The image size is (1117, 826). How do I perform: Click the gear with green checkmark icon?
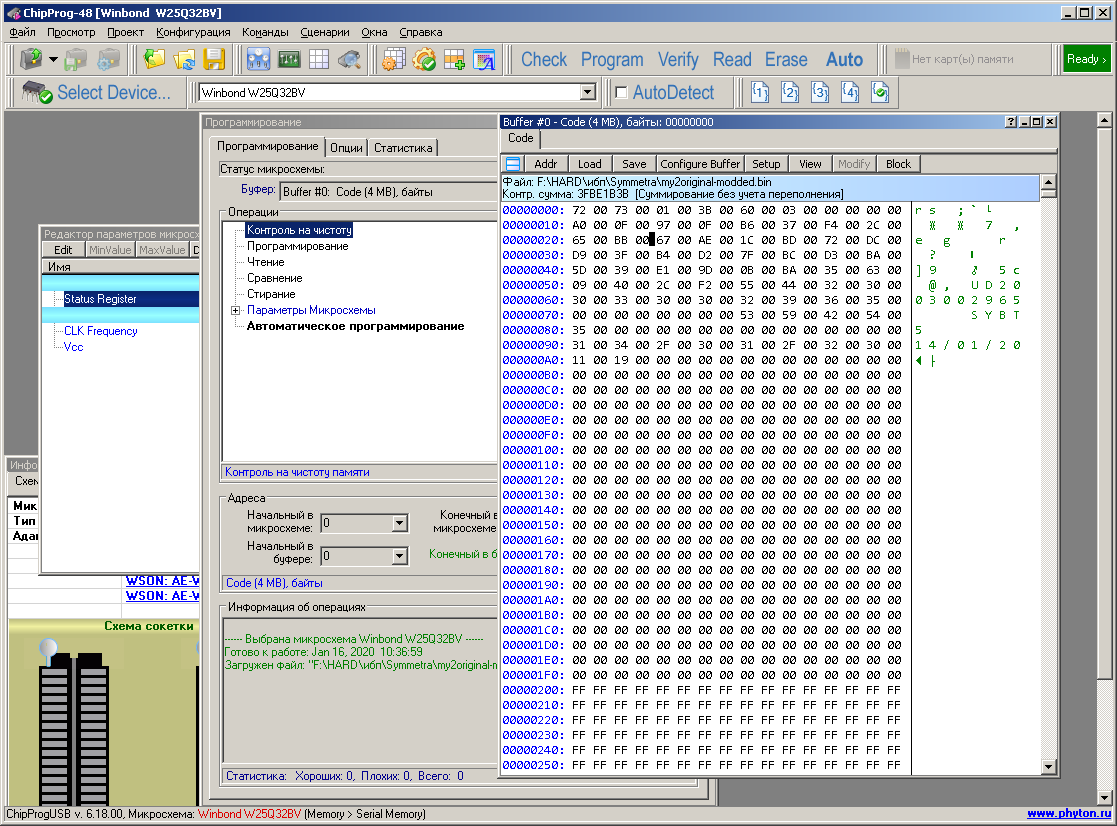tap(424, 59)
